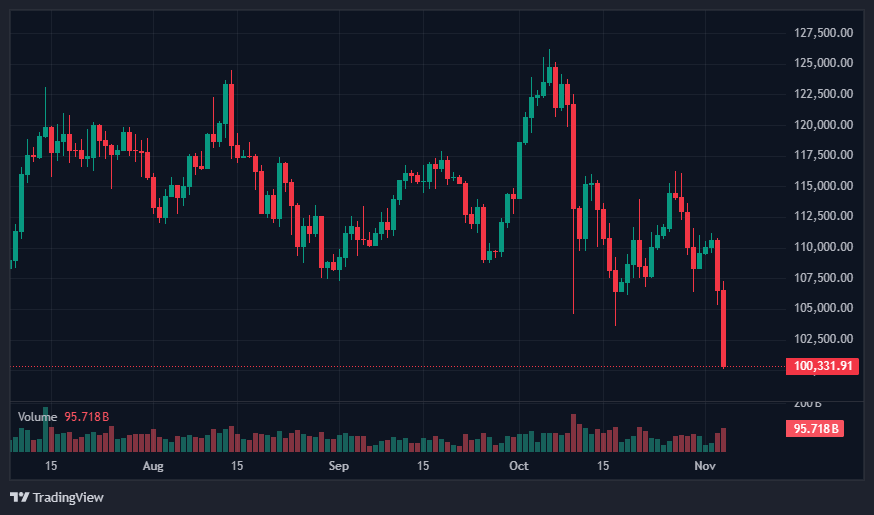Select the Volume indicator legend label
The image size is (874, 515).
coord(37,416)
